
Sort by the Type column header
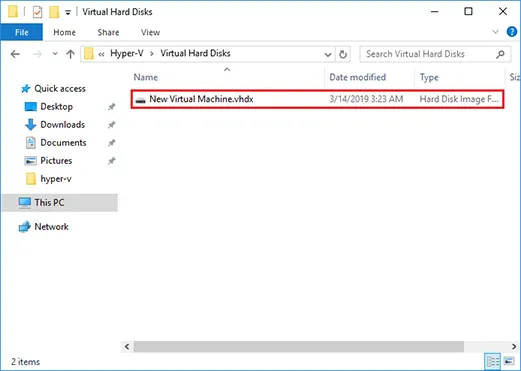pos(429,77)
